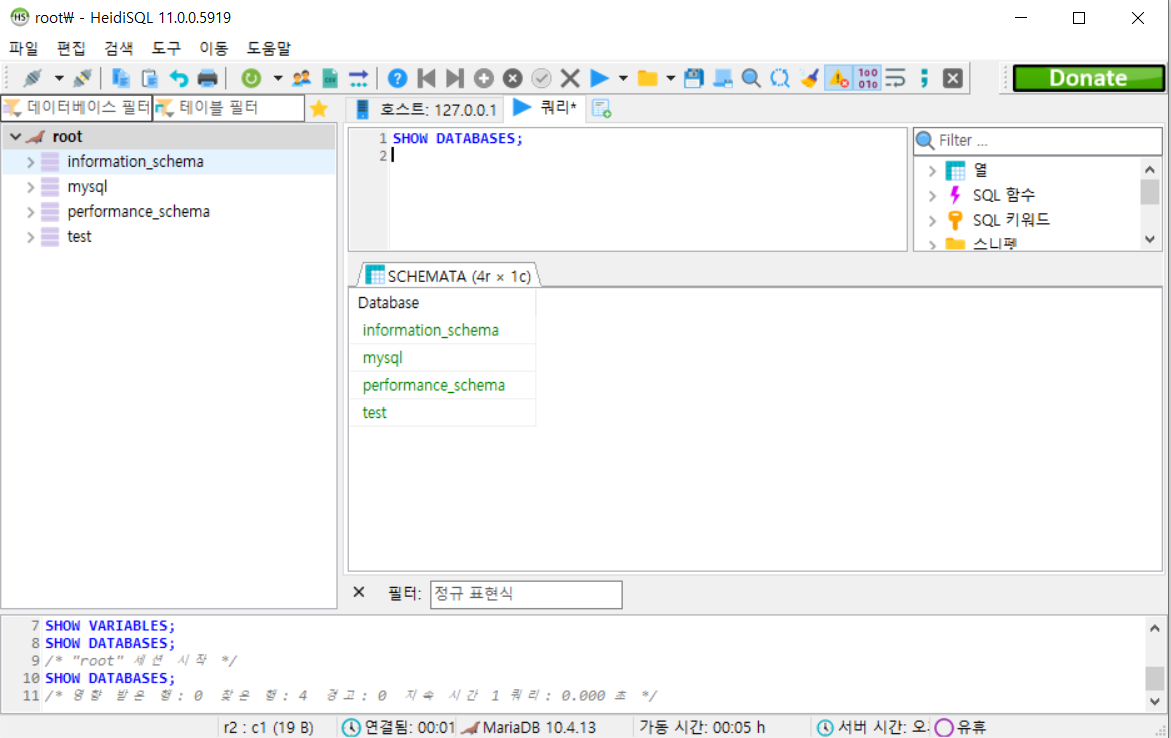This screenshot has width=1171, height=738.
Task: Open the Export database arrows icon
Action: (358, 78)
